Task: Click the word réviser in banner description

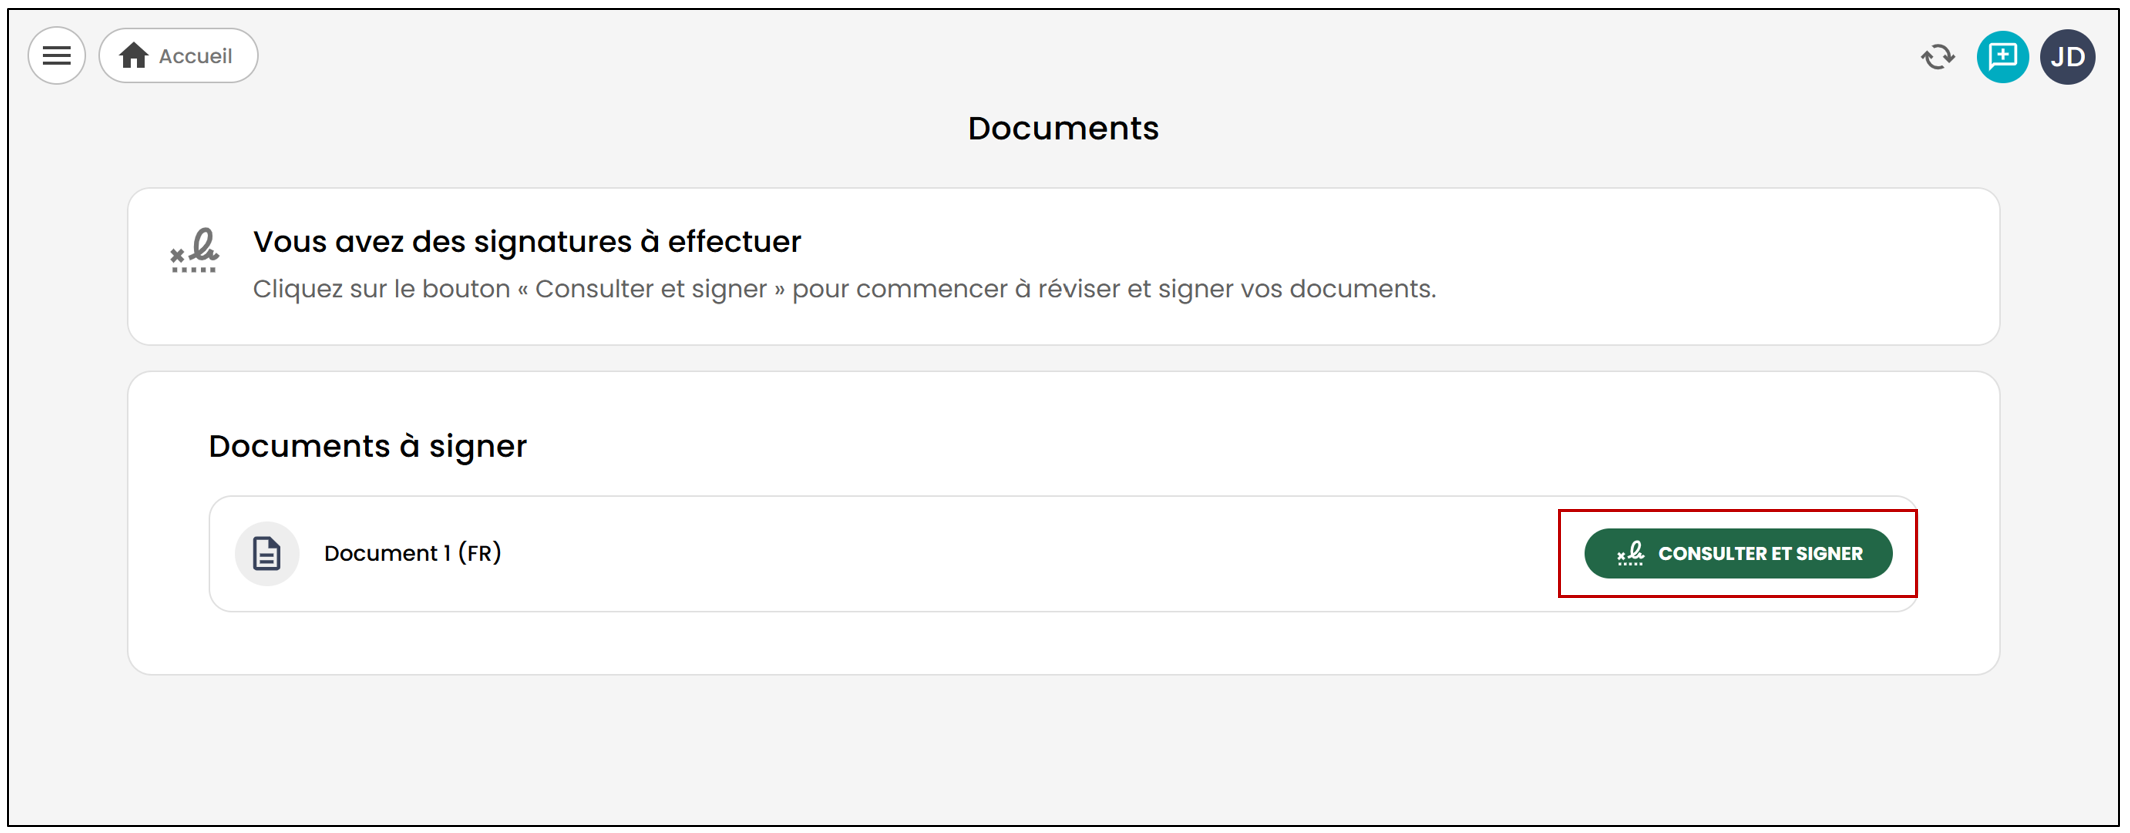Action: [x=1079, y=289]
